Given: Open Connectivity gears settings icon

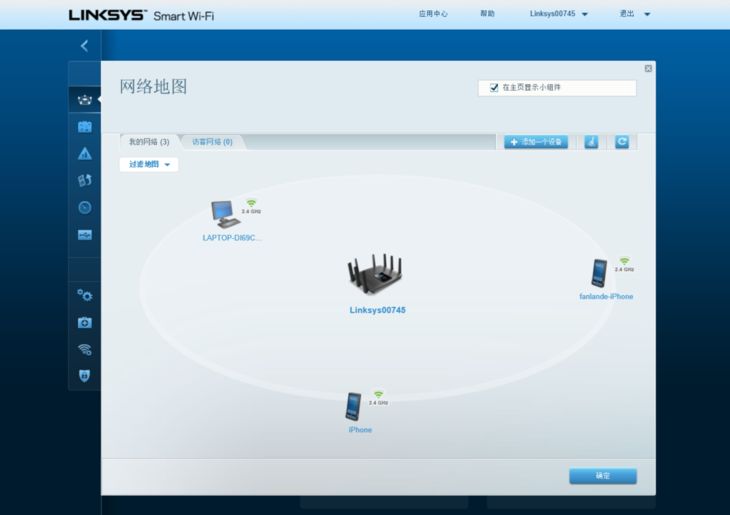Looking at the screenshot, I should [85, 295].
